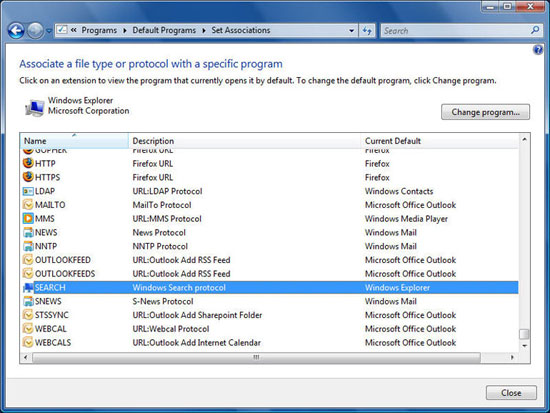Select Programs in the breadcrumb

tap(99, 31)
